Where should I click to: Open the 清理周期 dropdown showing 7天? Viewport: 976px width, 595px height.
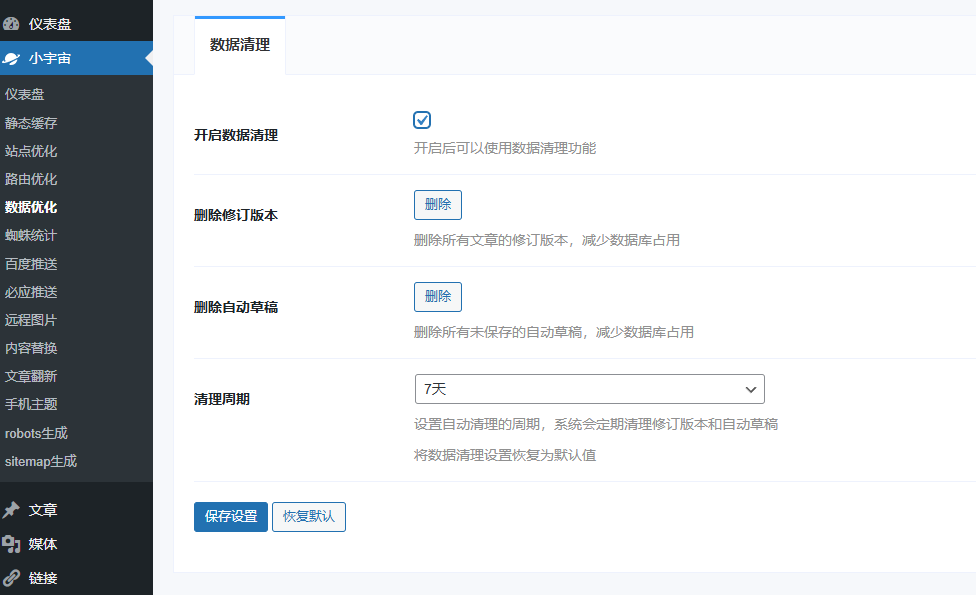[589, 389]
